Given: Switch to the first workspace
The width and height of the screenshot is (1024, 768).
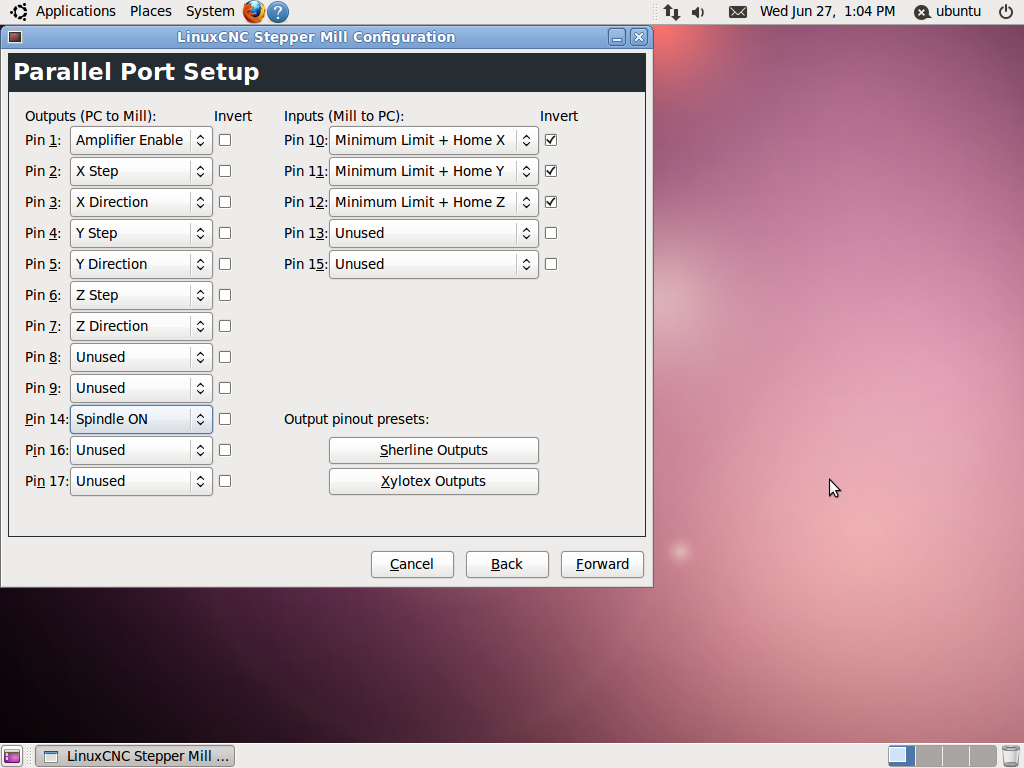Looking at the screenshot, I should (901, 756).
